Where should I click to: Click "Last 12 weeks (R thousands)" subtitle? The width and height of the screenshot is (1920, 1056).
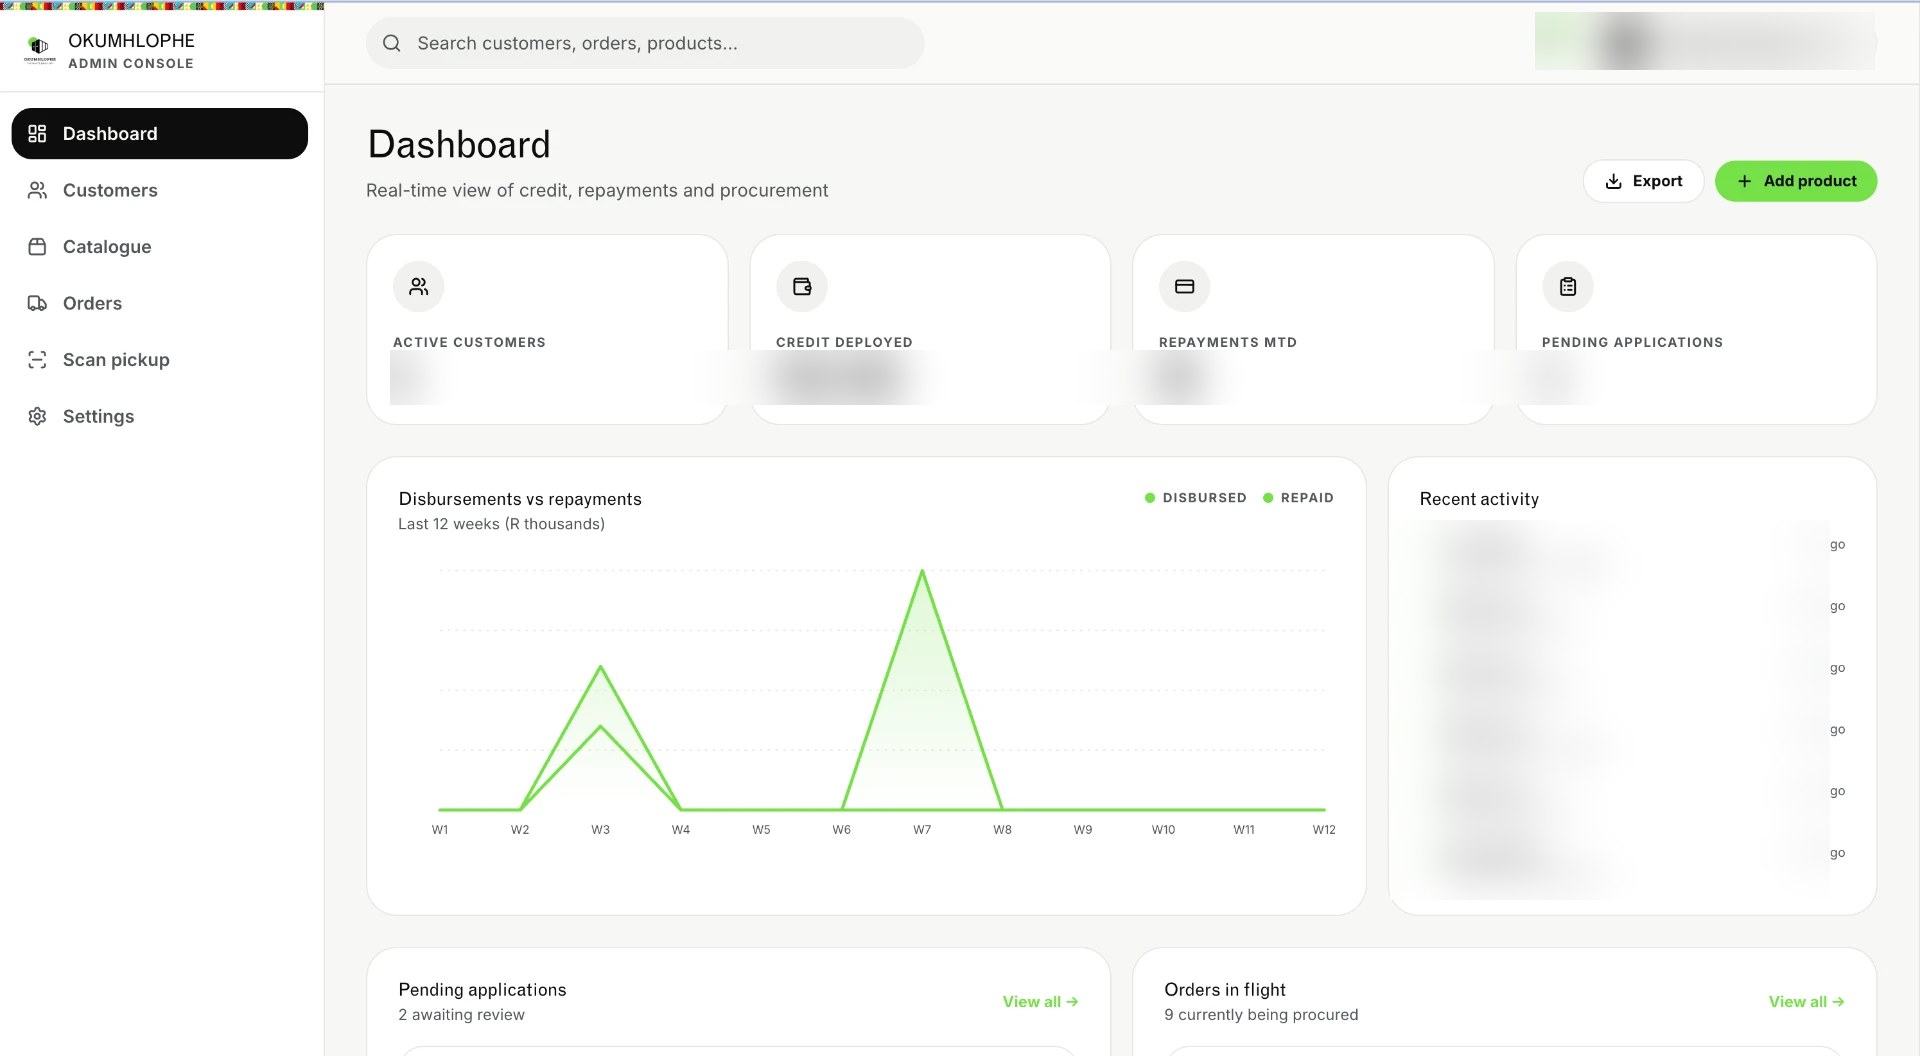click(501, 524)
